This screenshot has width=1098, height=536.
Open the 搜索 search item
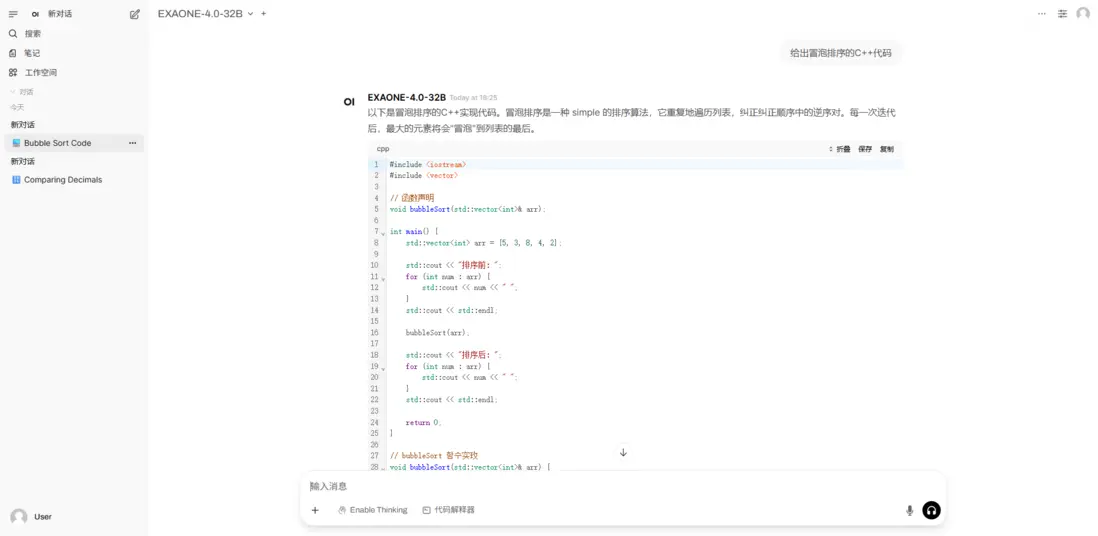pos(74,34)
